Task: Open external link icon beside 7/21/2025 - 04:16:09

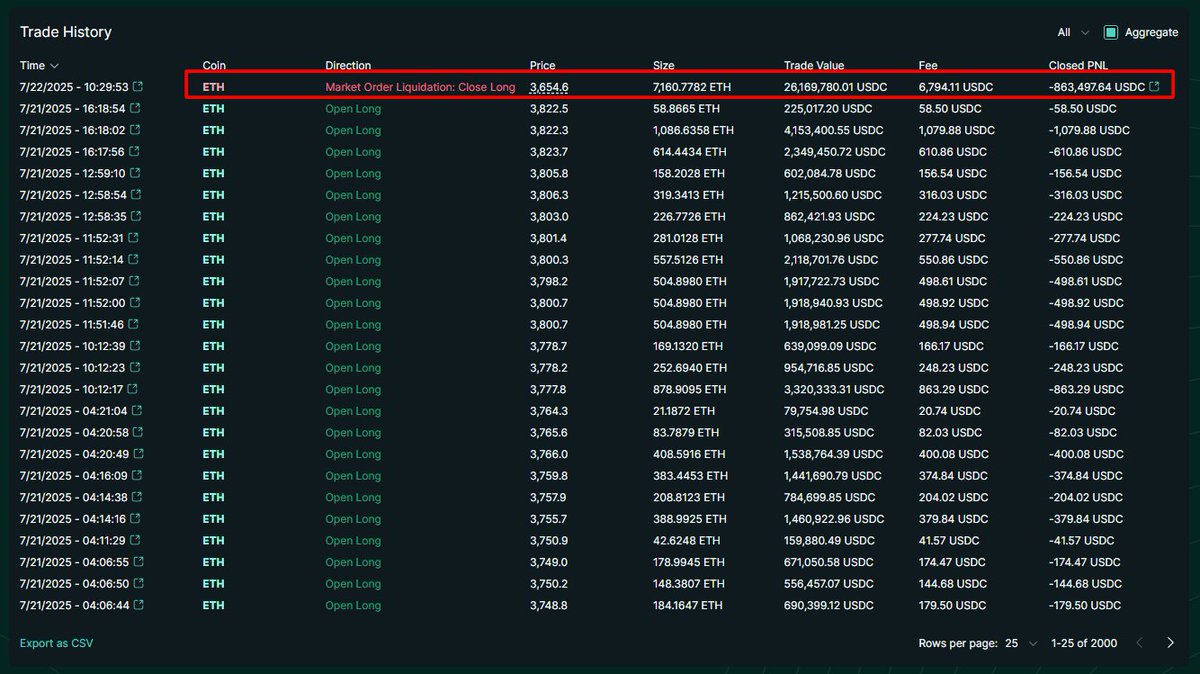Action: pos(136,476)
